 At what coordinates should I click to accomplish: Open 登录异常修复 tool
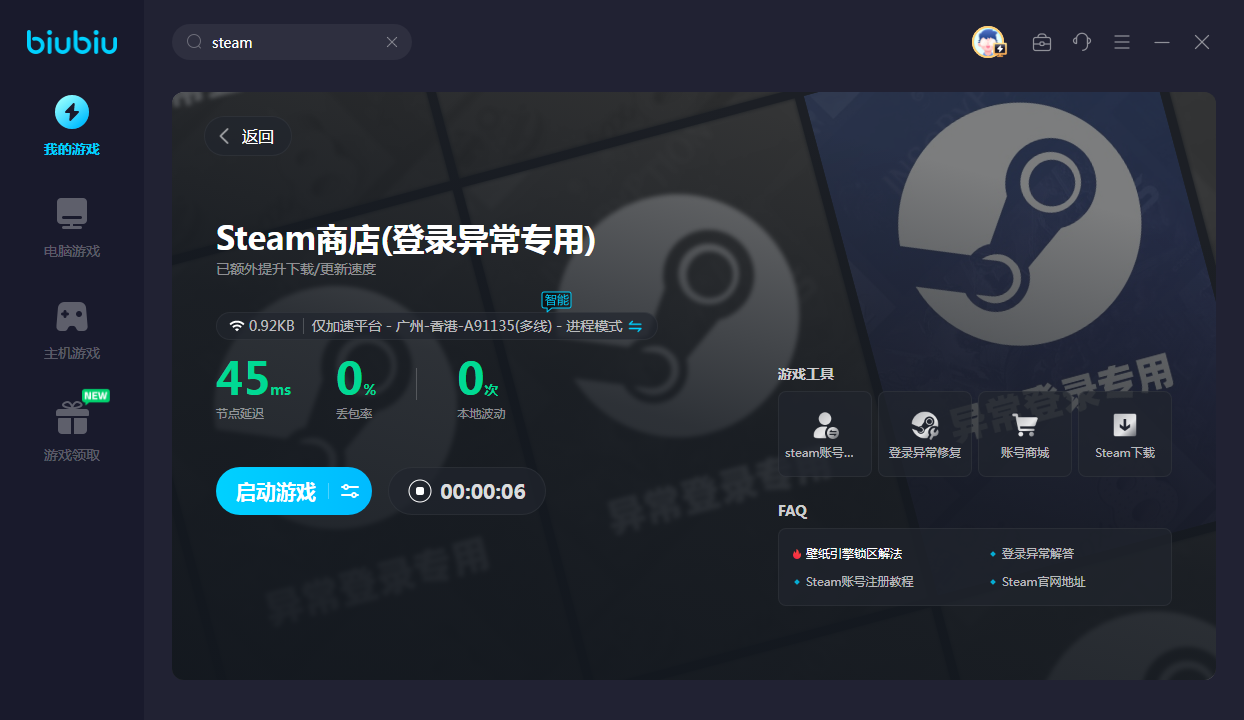click(x=924, y=434)
